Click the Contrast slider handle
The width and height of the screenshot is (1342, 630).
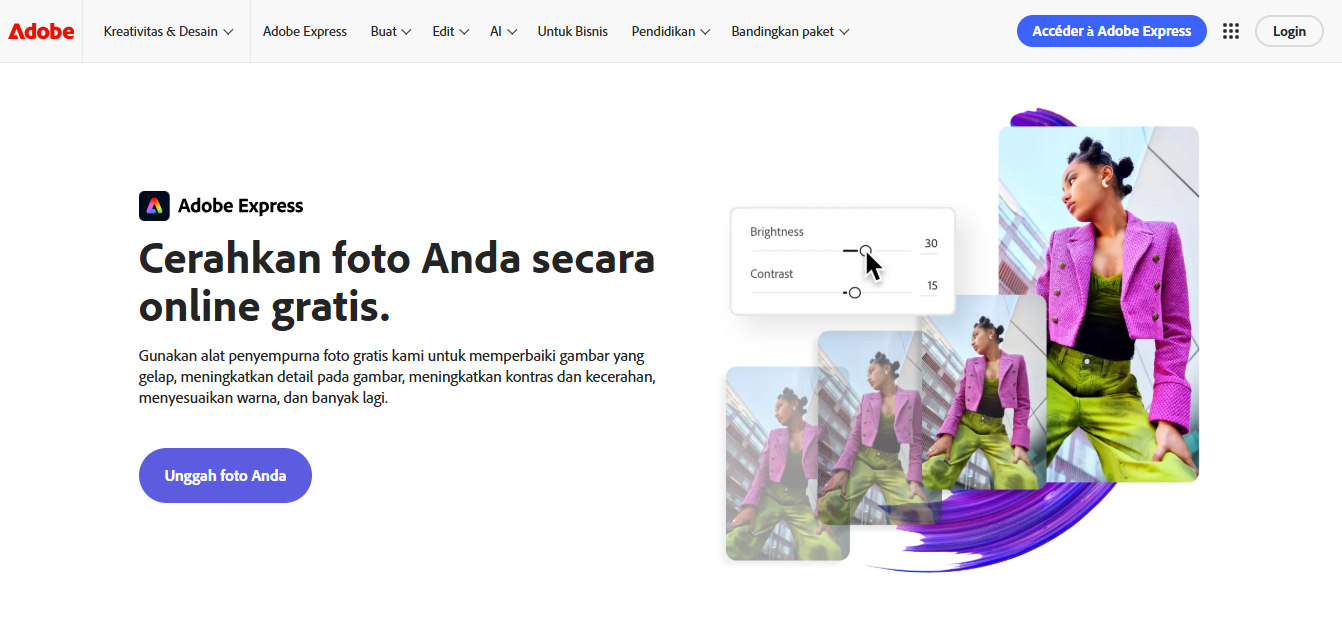(x=854, y=293)
